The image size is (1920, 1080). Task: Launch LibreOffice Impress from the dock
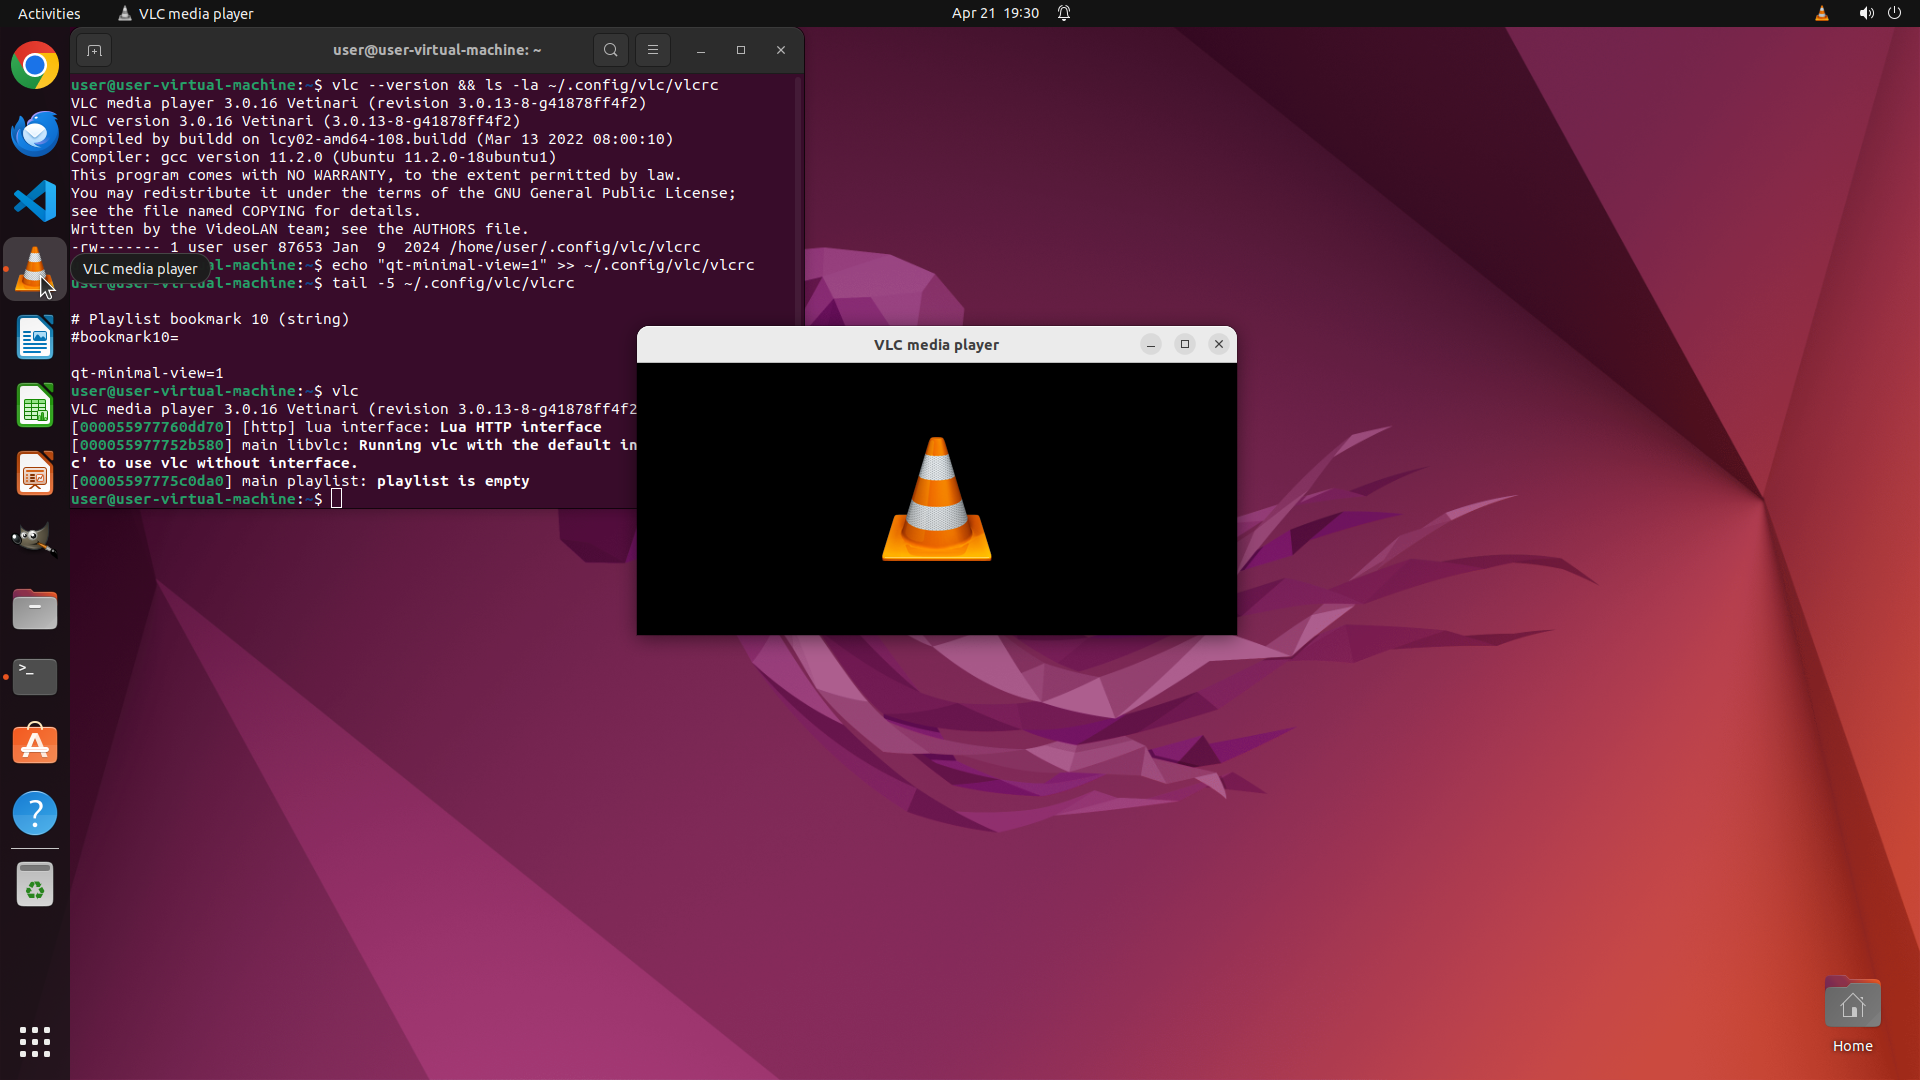35,474
